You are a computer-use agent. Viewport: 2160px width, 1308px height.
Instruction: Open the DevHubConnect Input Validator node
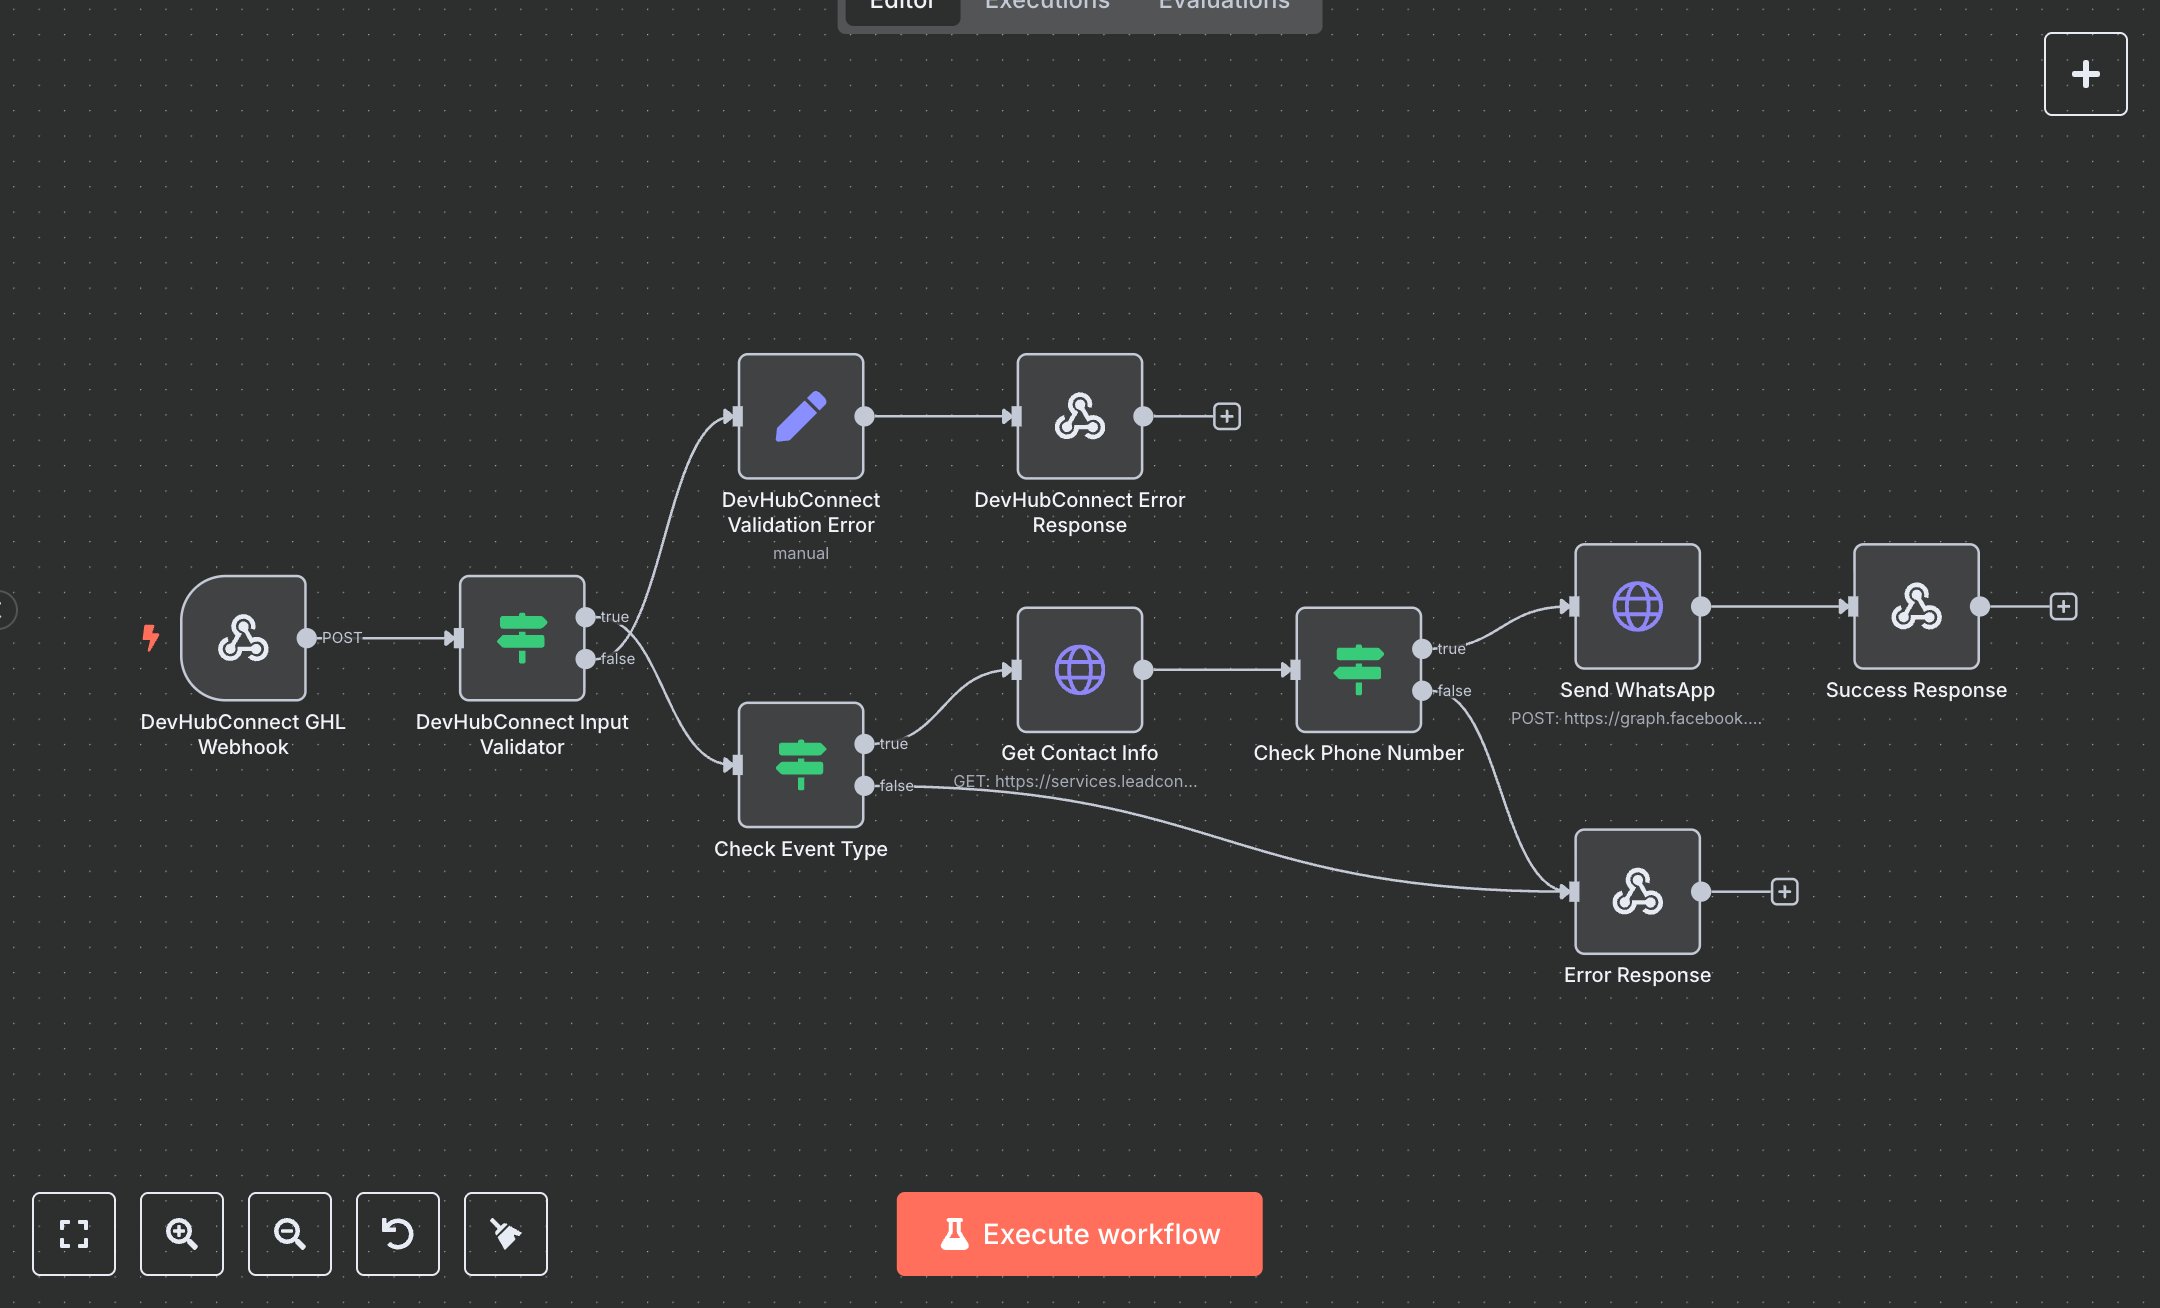(521, 637)
